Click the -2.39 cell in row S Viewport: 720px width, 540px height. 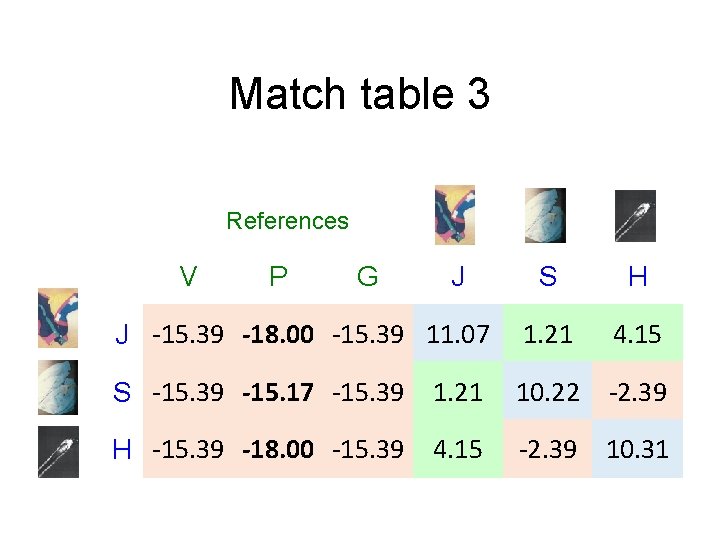point(637,392)
